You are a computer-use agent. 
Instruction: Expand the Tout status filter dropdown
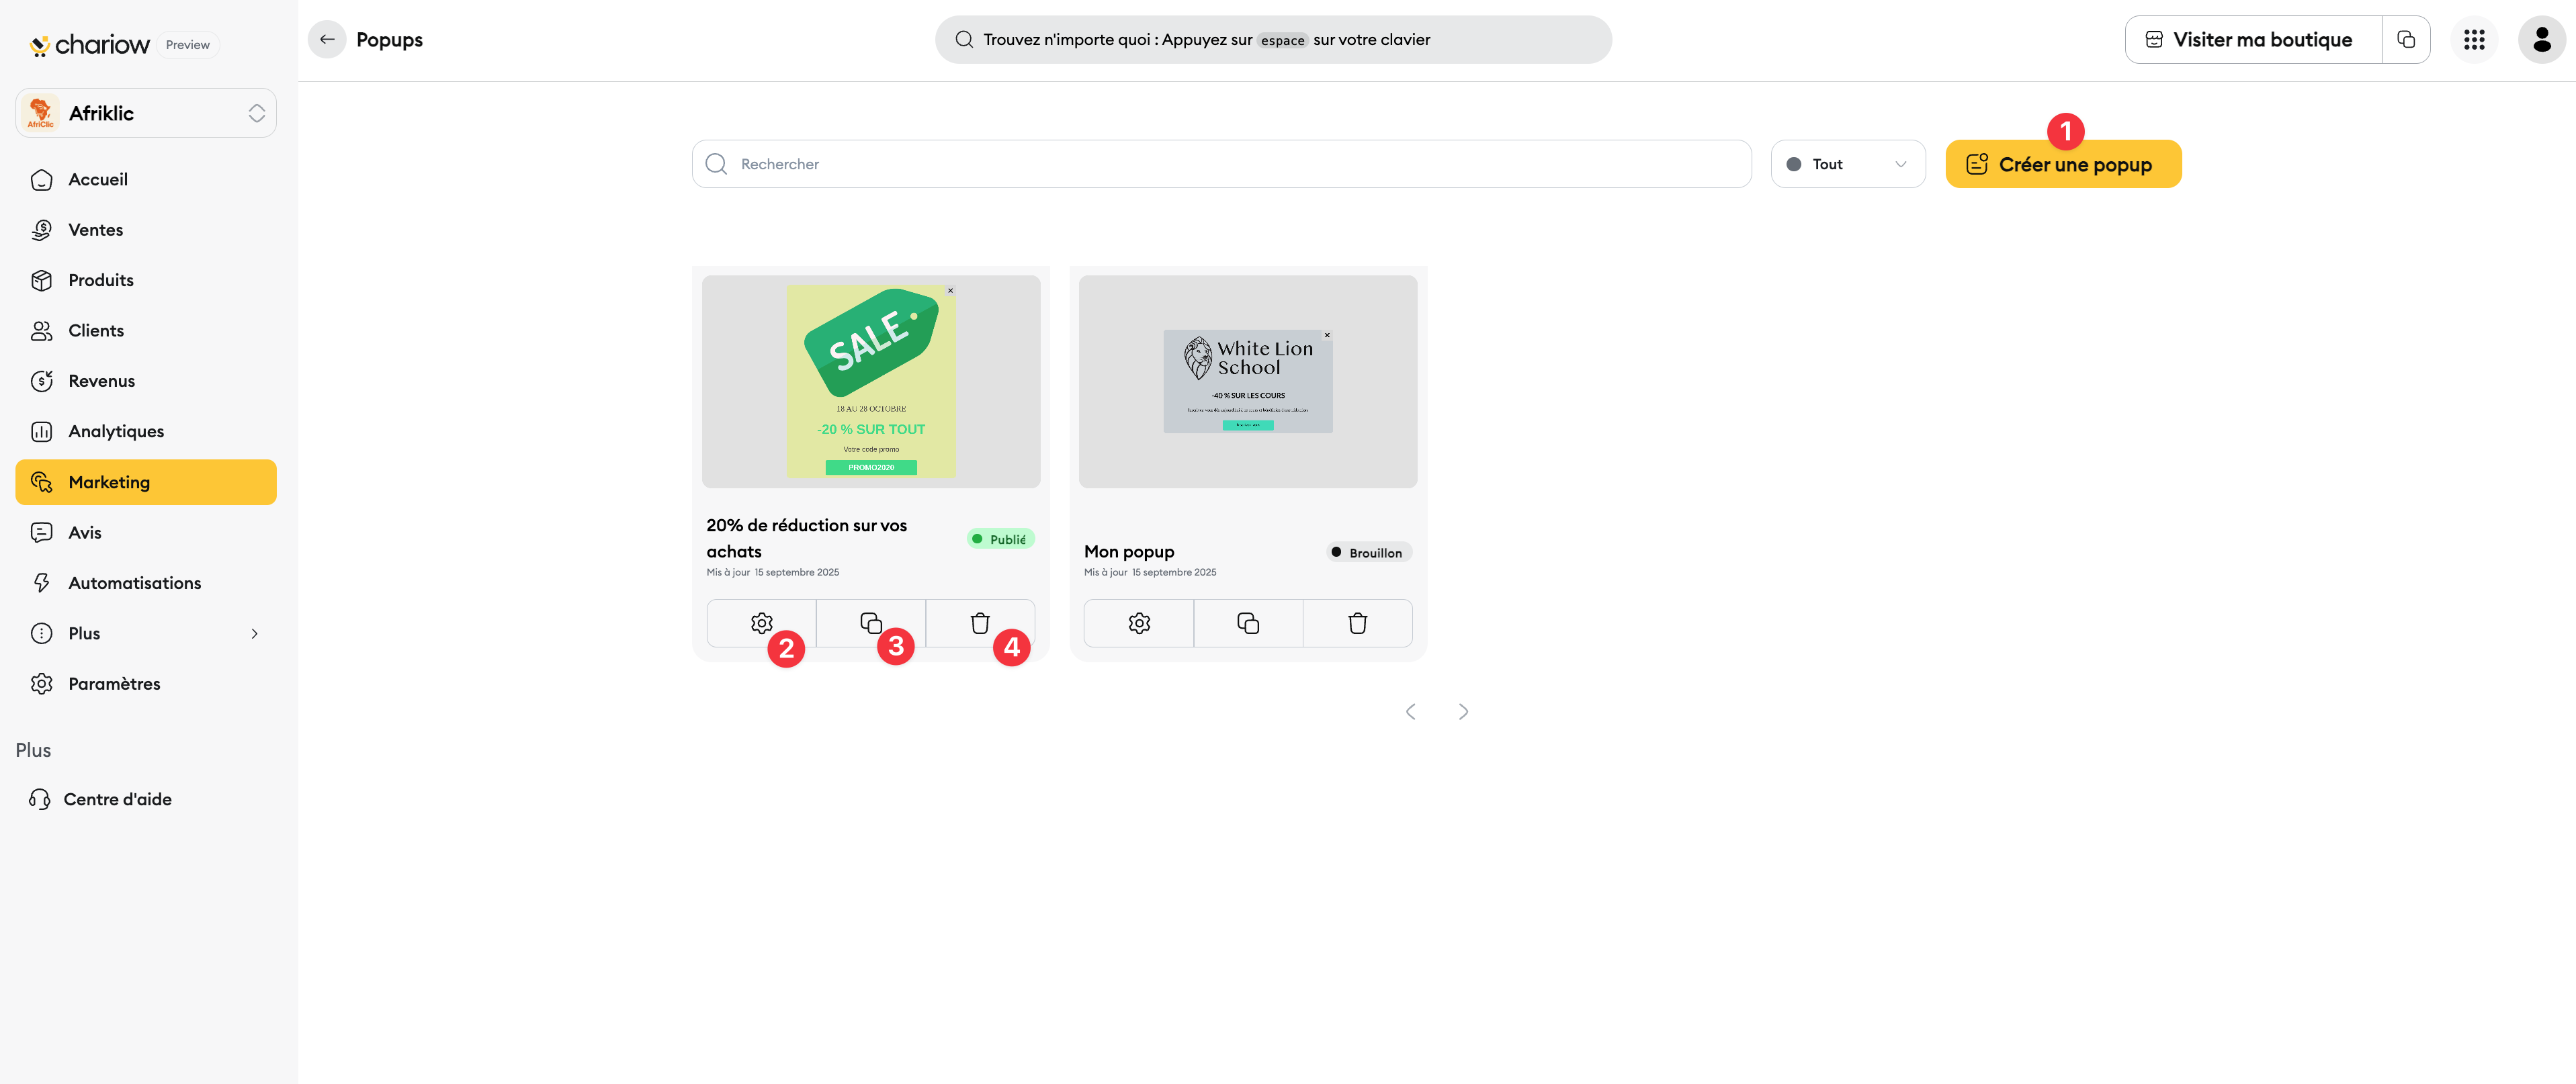tap(1847, 164)
